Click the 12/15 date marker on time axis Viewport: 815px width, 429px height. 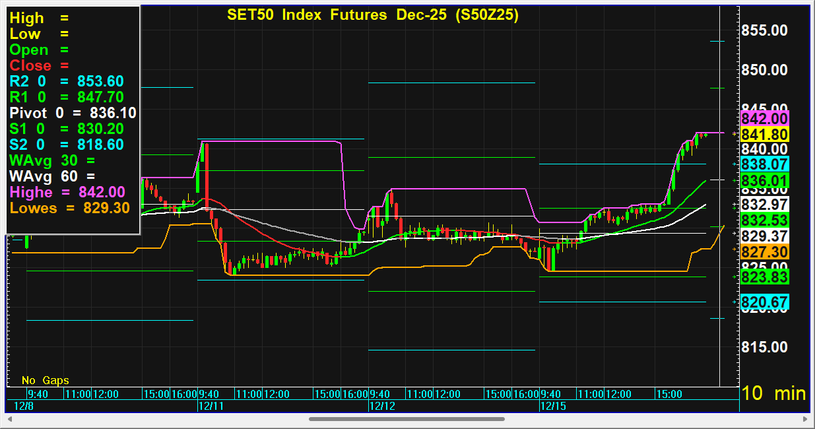[551, 407]
